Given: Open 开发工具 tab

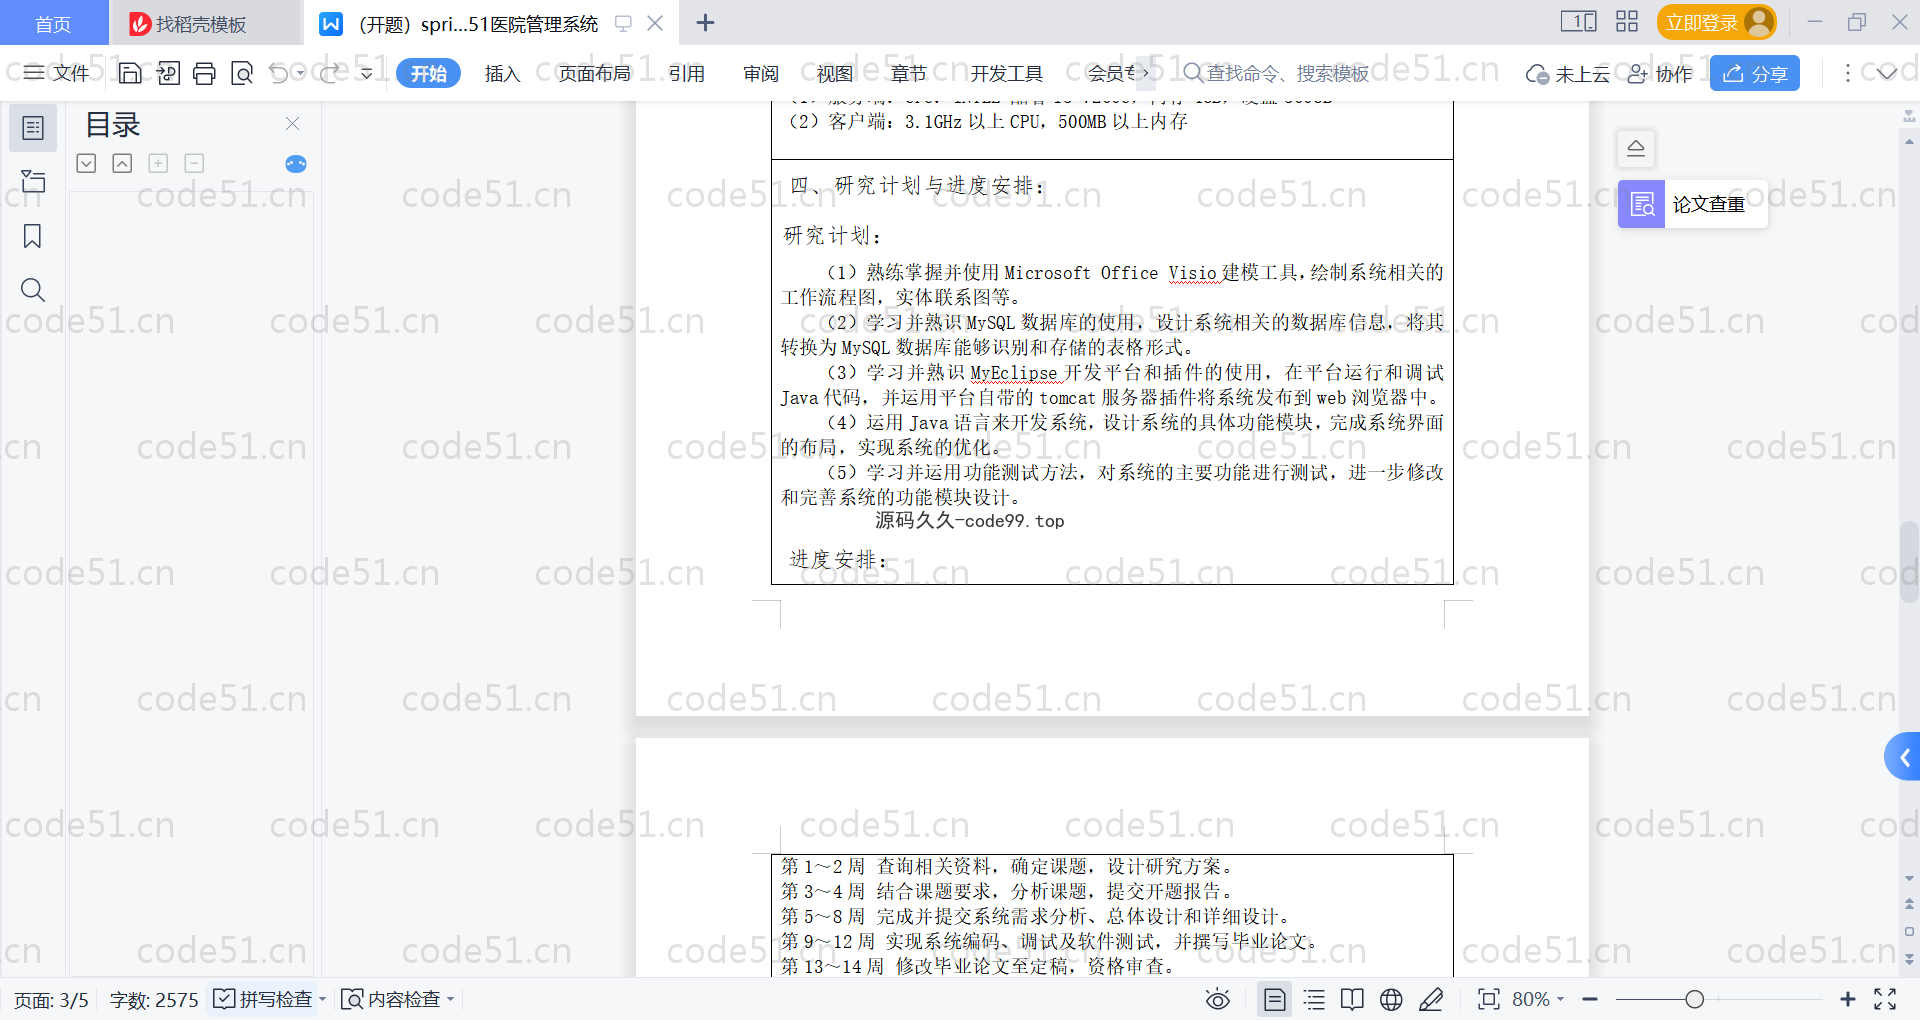Looking at the screenshot, I should pyautogui.click(x=1006, y=73).
